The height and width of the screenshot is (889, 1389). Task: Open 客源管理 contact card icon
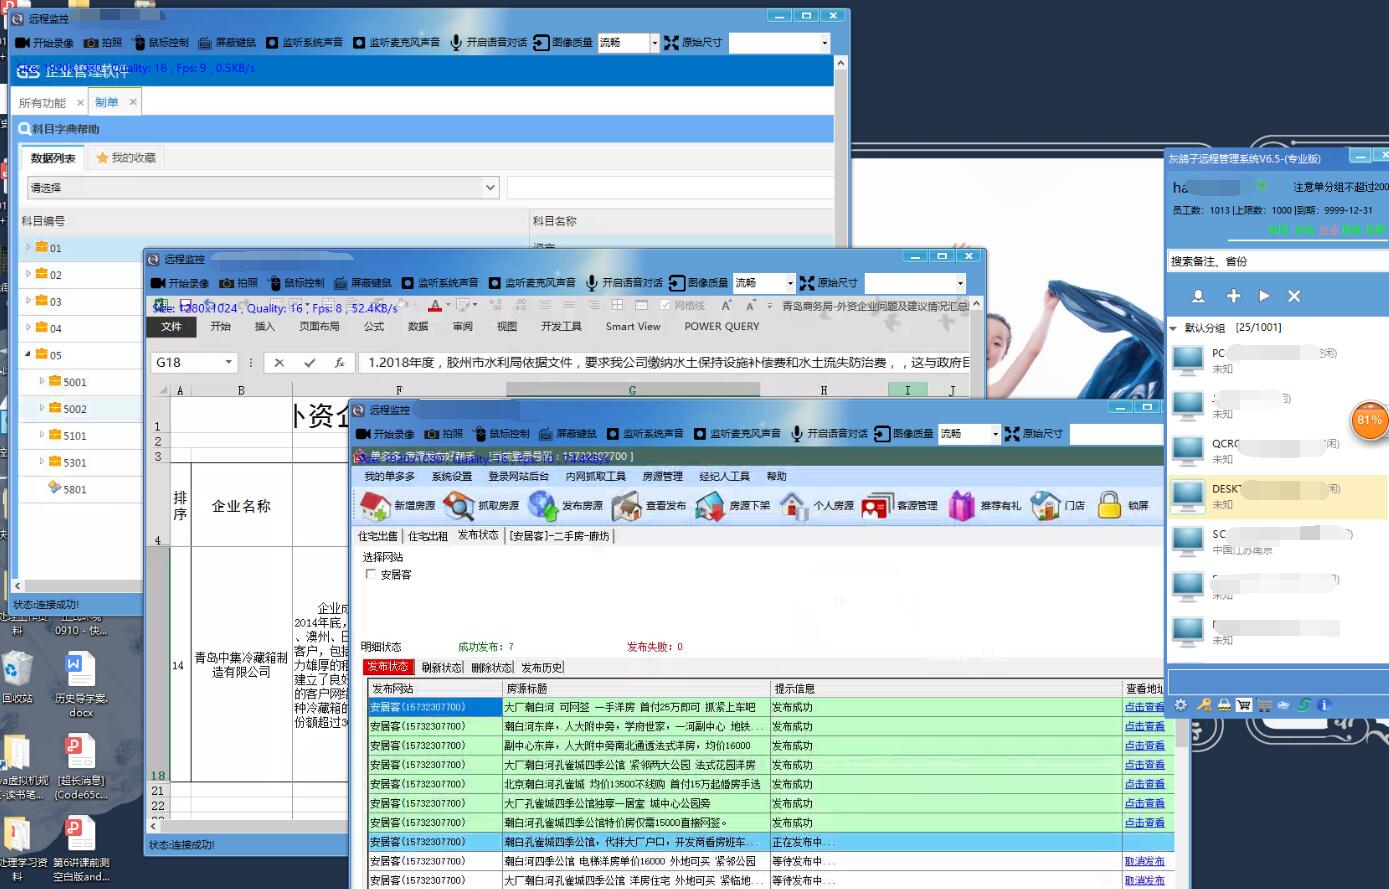coord(877,506)
